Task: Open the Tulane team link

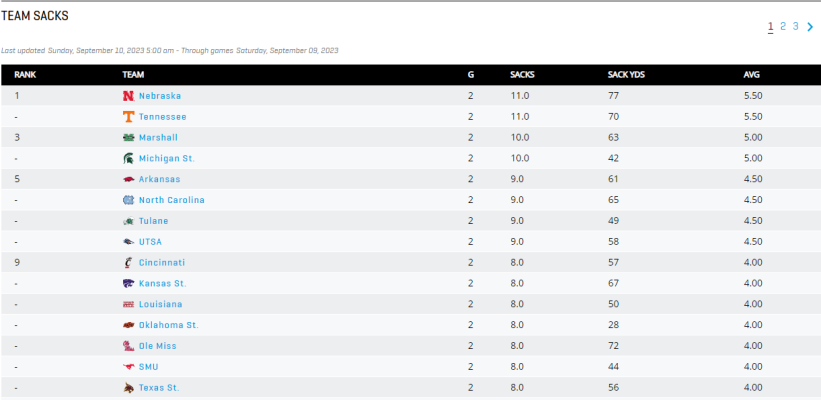Action: (x=153, y=221)
